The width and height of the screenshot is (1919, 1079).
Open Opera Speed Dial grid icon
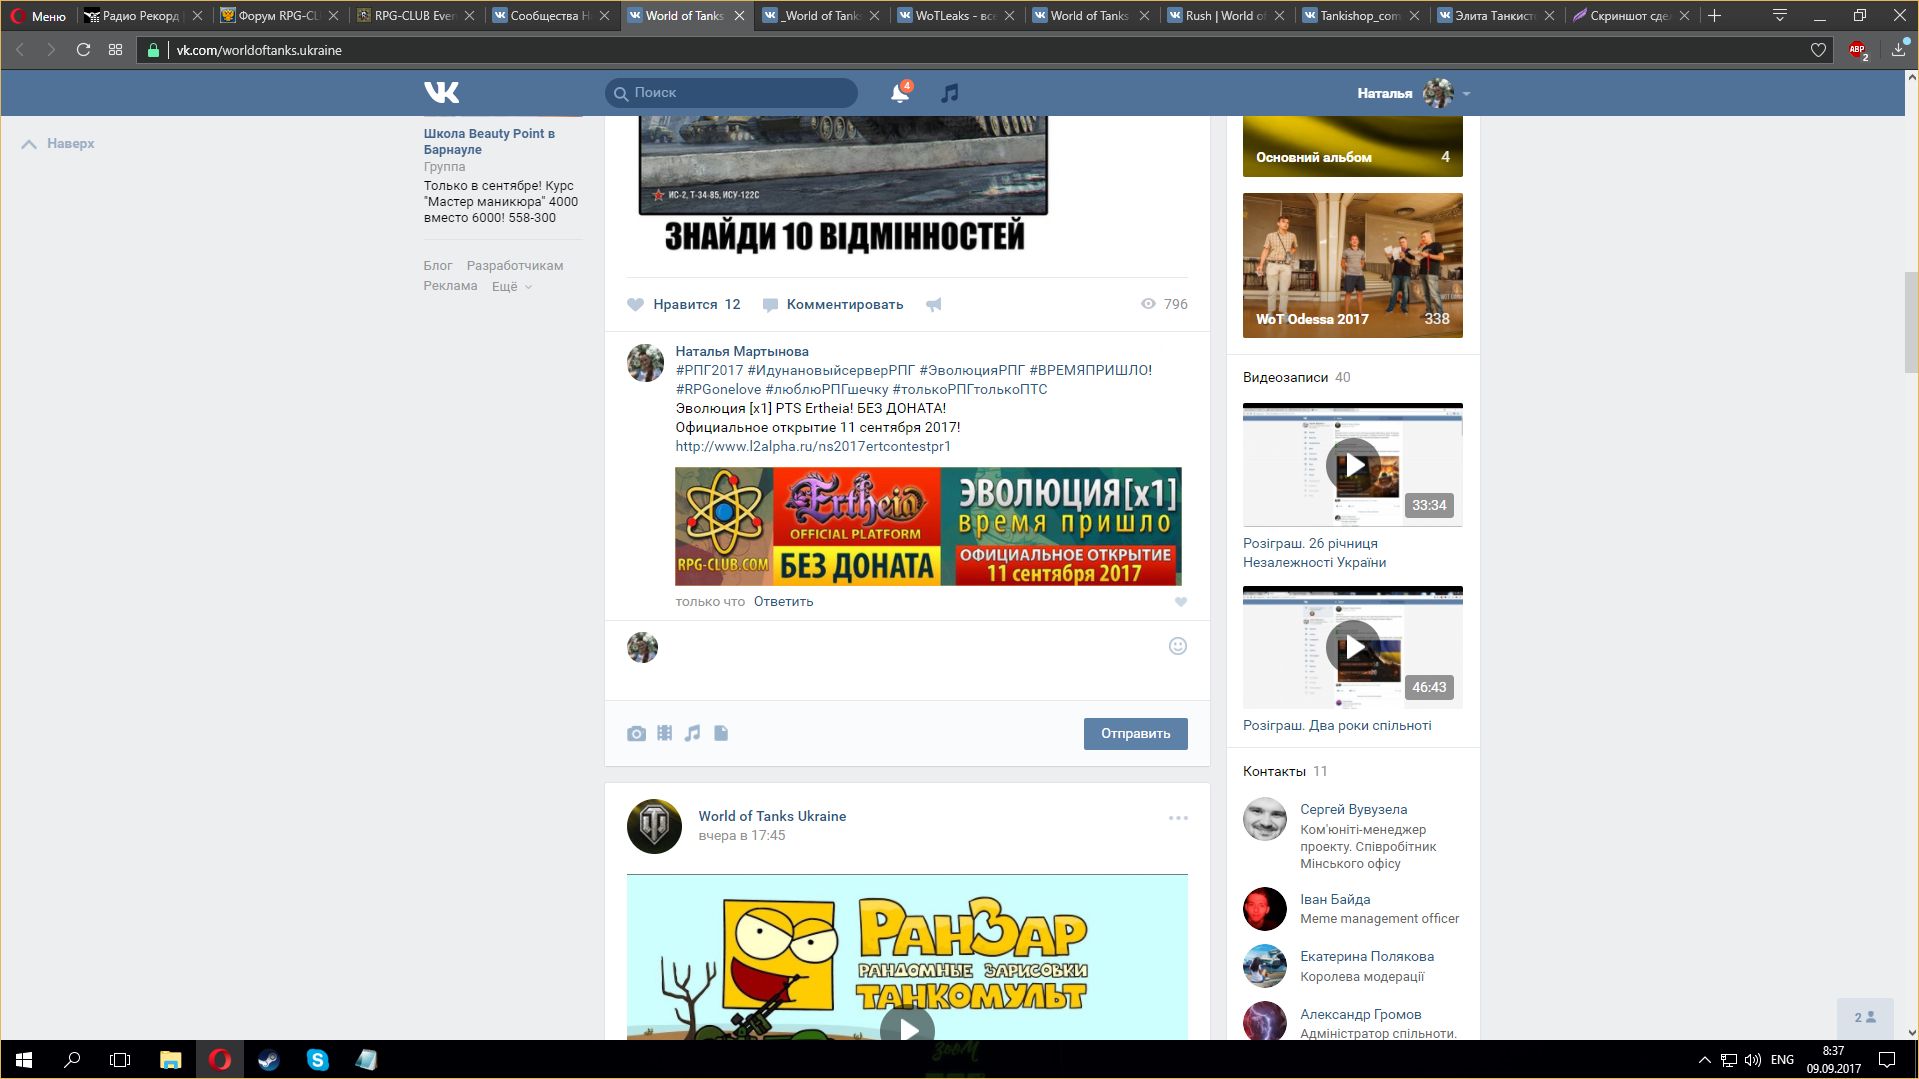coord(115,49)
